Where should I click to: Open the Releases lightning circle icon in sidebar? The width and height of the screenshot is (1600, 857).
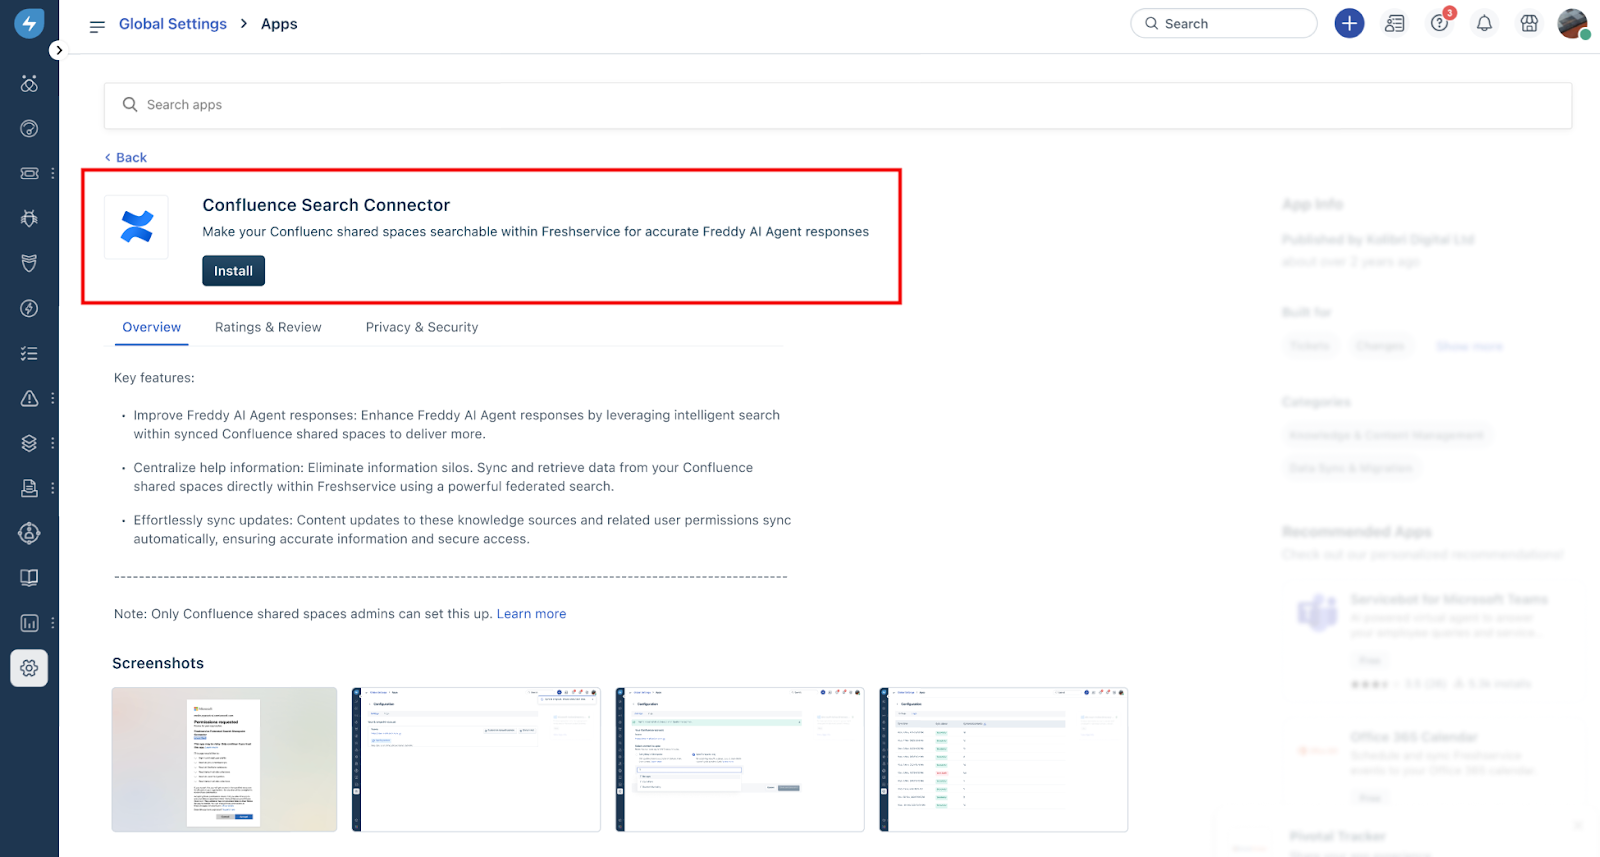click(29, 308)
